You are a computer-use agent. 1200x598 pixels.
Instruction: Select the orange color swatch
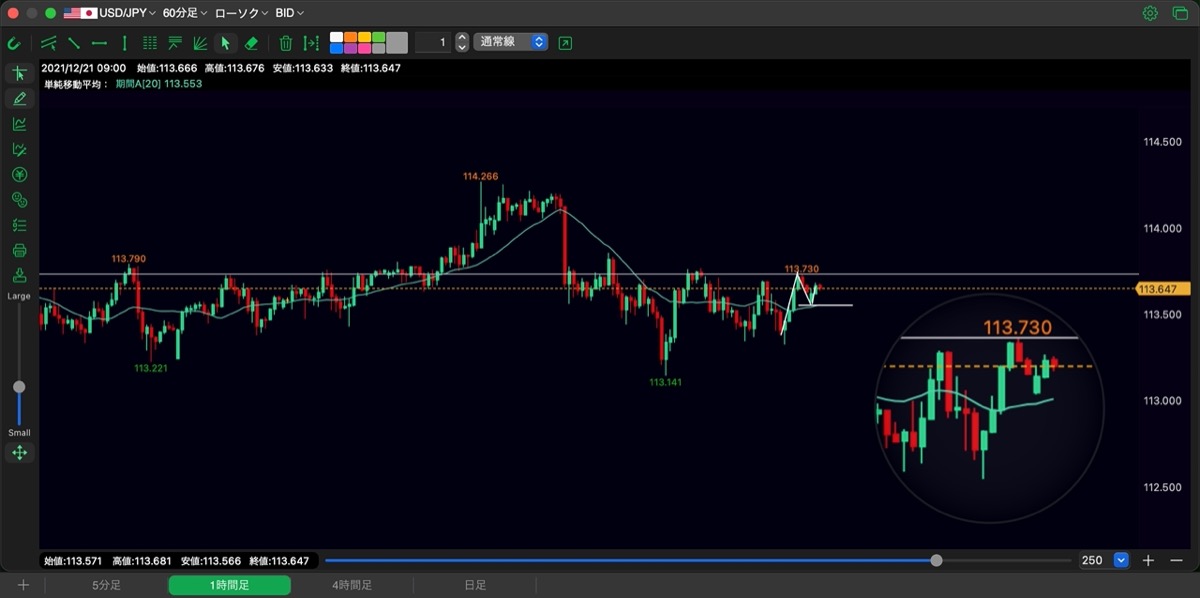[x=350, y=37]
